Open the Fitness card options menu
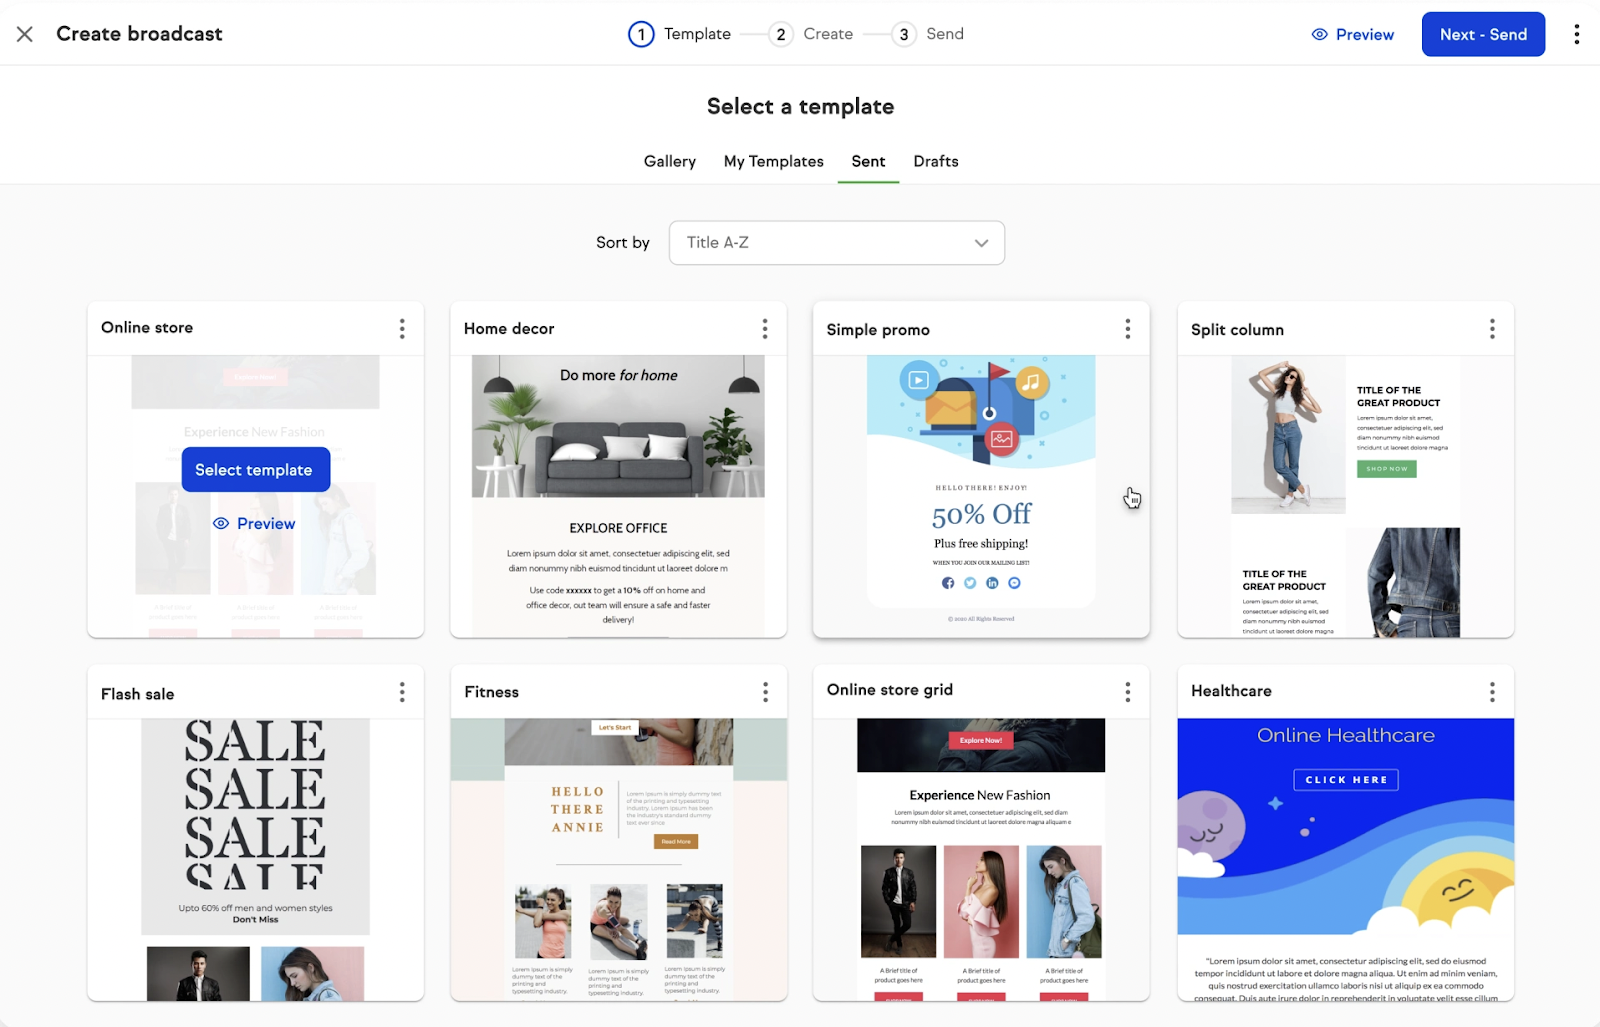 [x=765, y=692]
